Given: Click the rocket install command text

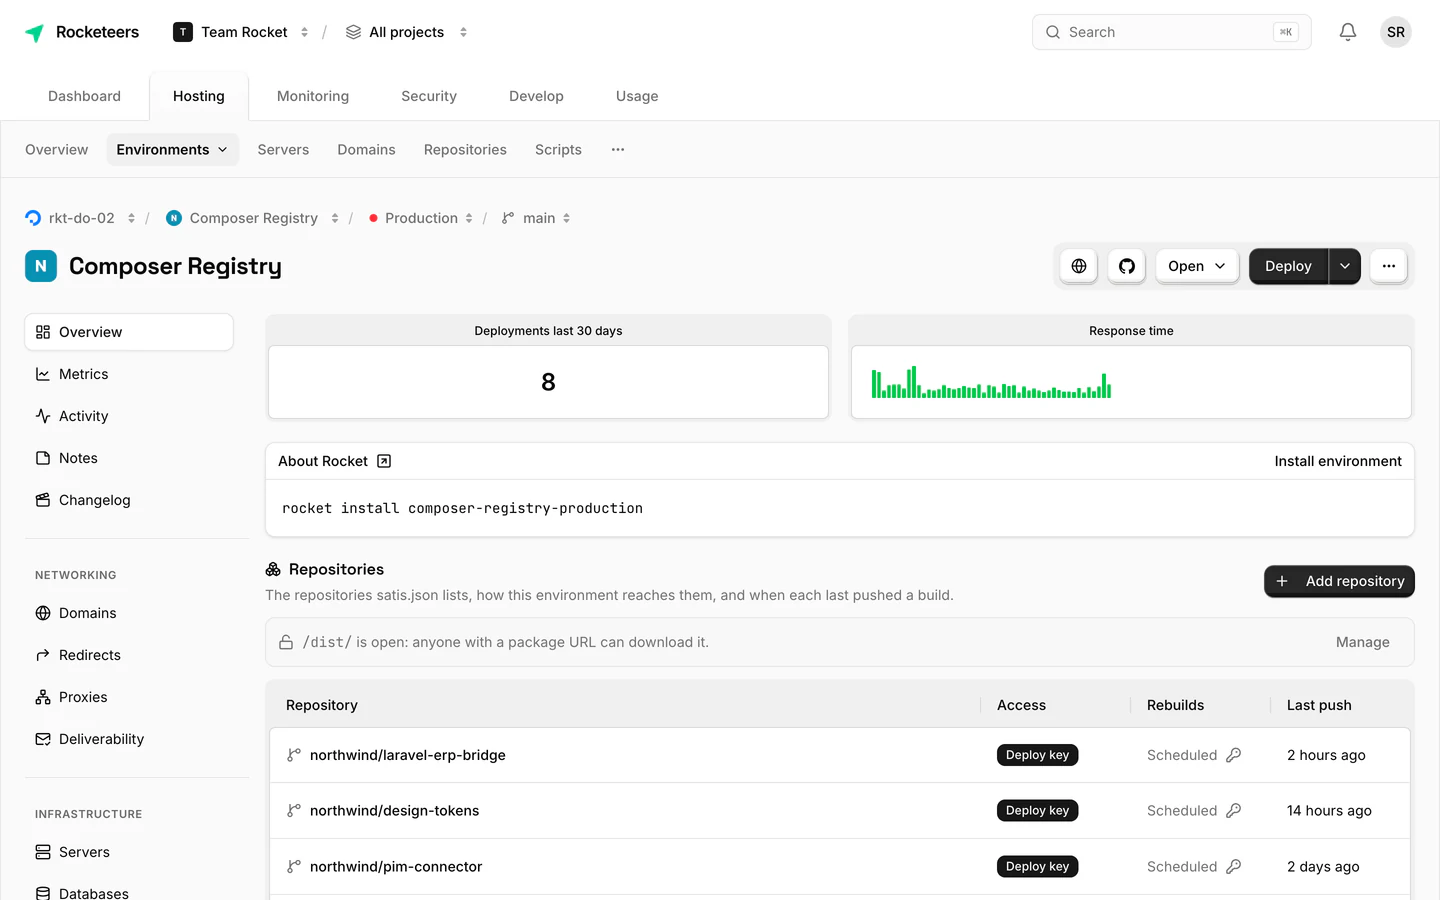Looking at the screenshot, I should coord(462,508).
